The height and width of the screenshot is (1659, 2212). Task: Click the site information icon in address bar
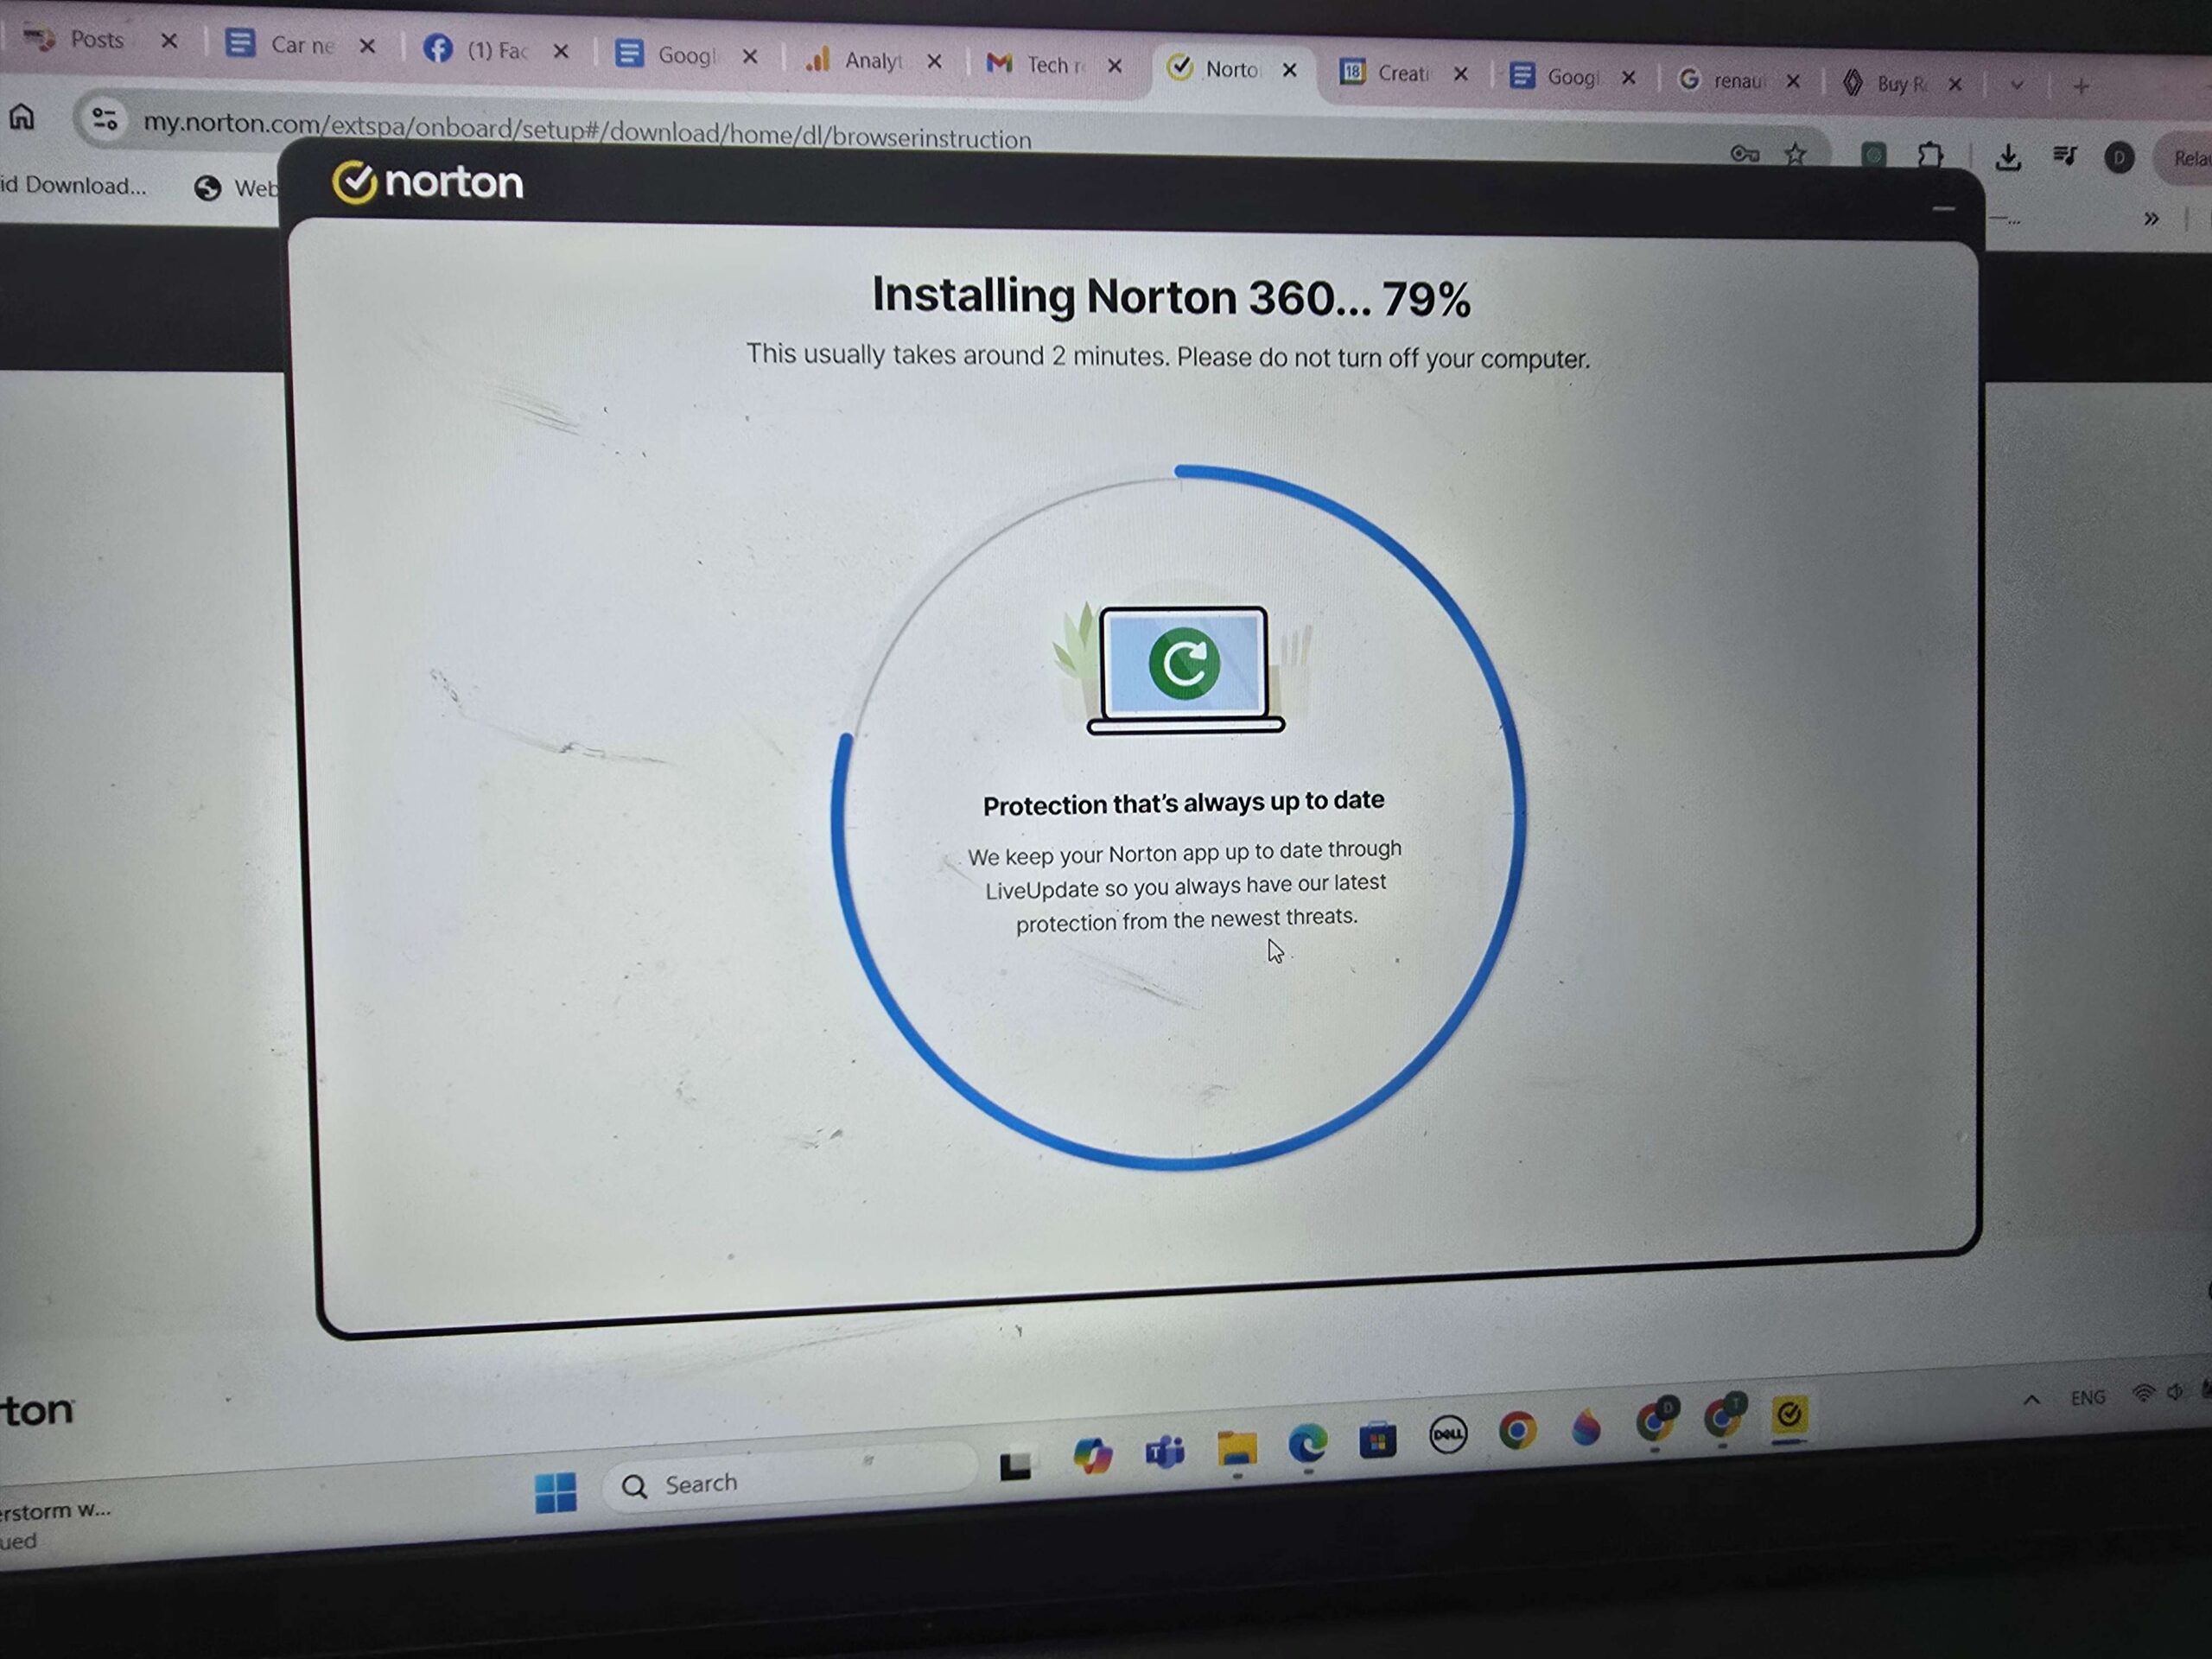pyautogui.click(x=104, y=120)
